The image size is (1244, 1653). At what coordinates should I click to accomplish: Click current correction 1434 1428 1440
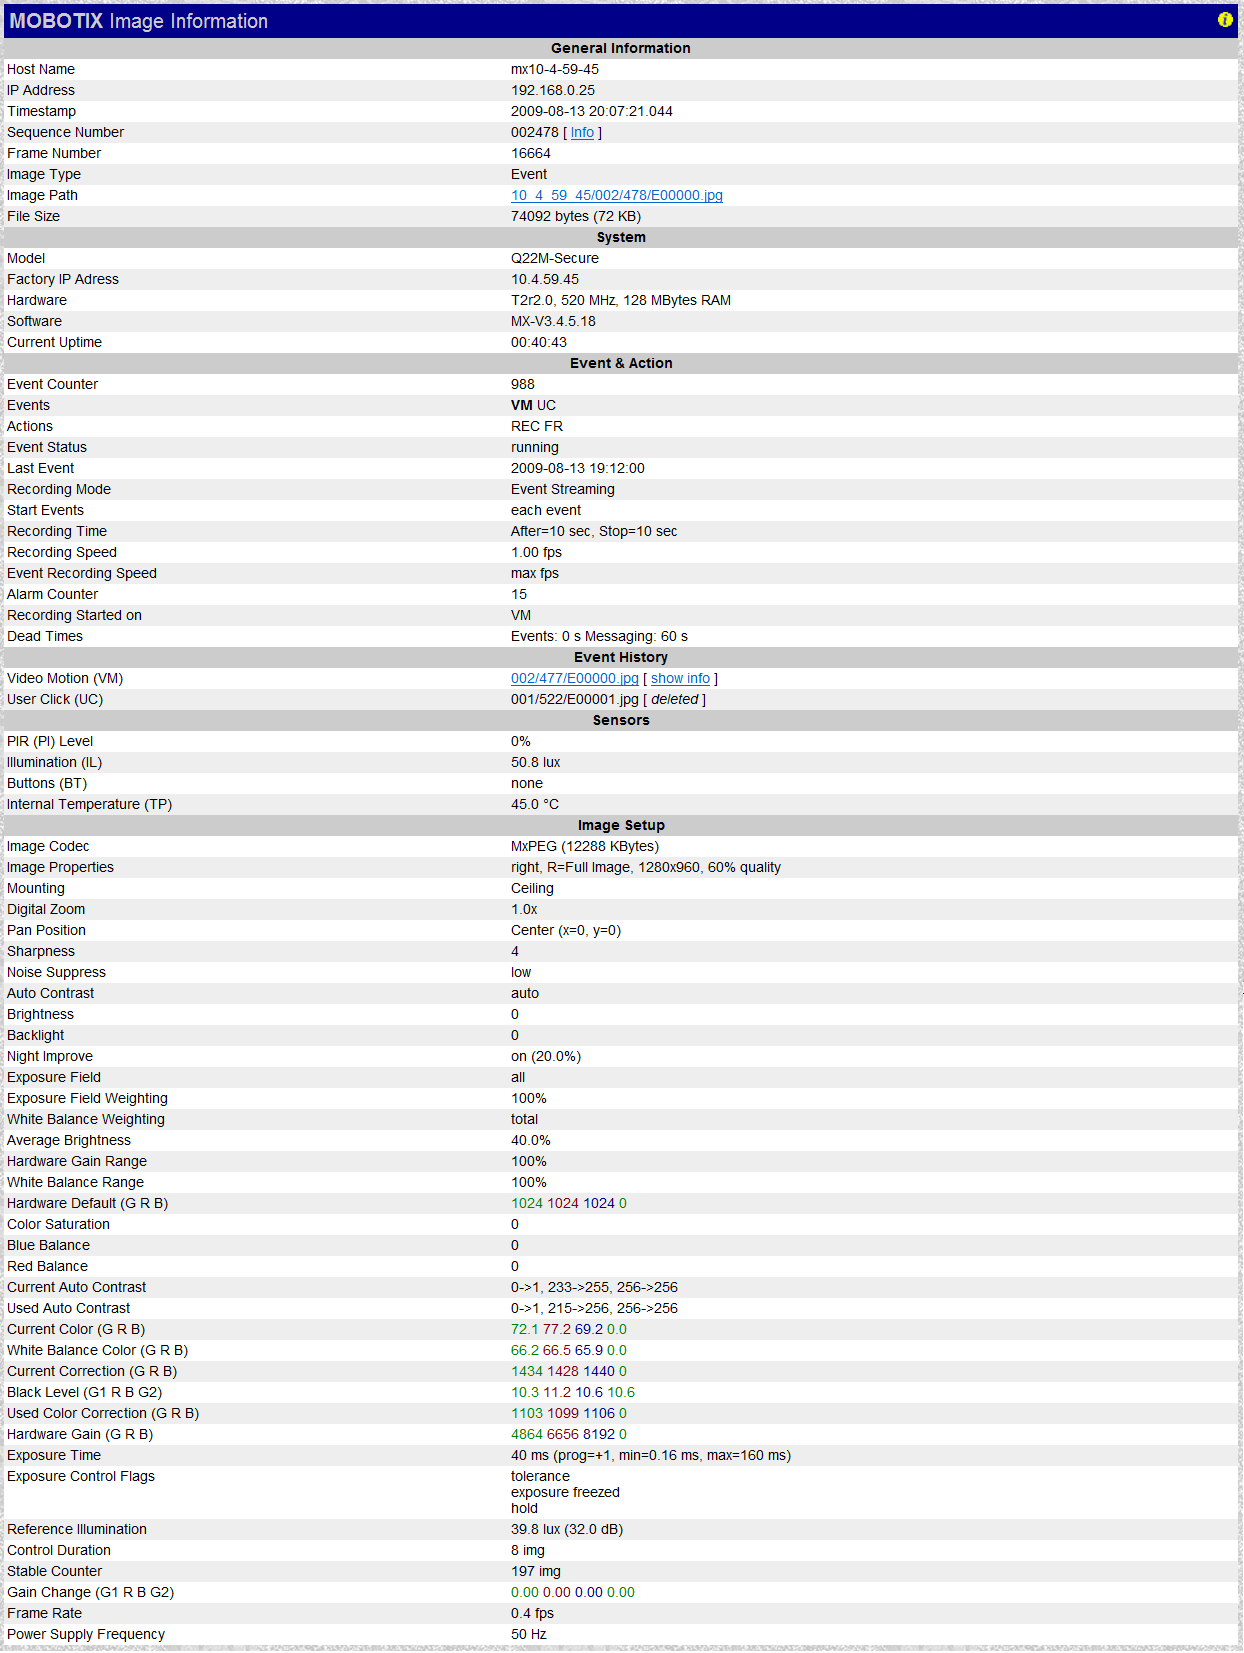(x=569, y=1371)
